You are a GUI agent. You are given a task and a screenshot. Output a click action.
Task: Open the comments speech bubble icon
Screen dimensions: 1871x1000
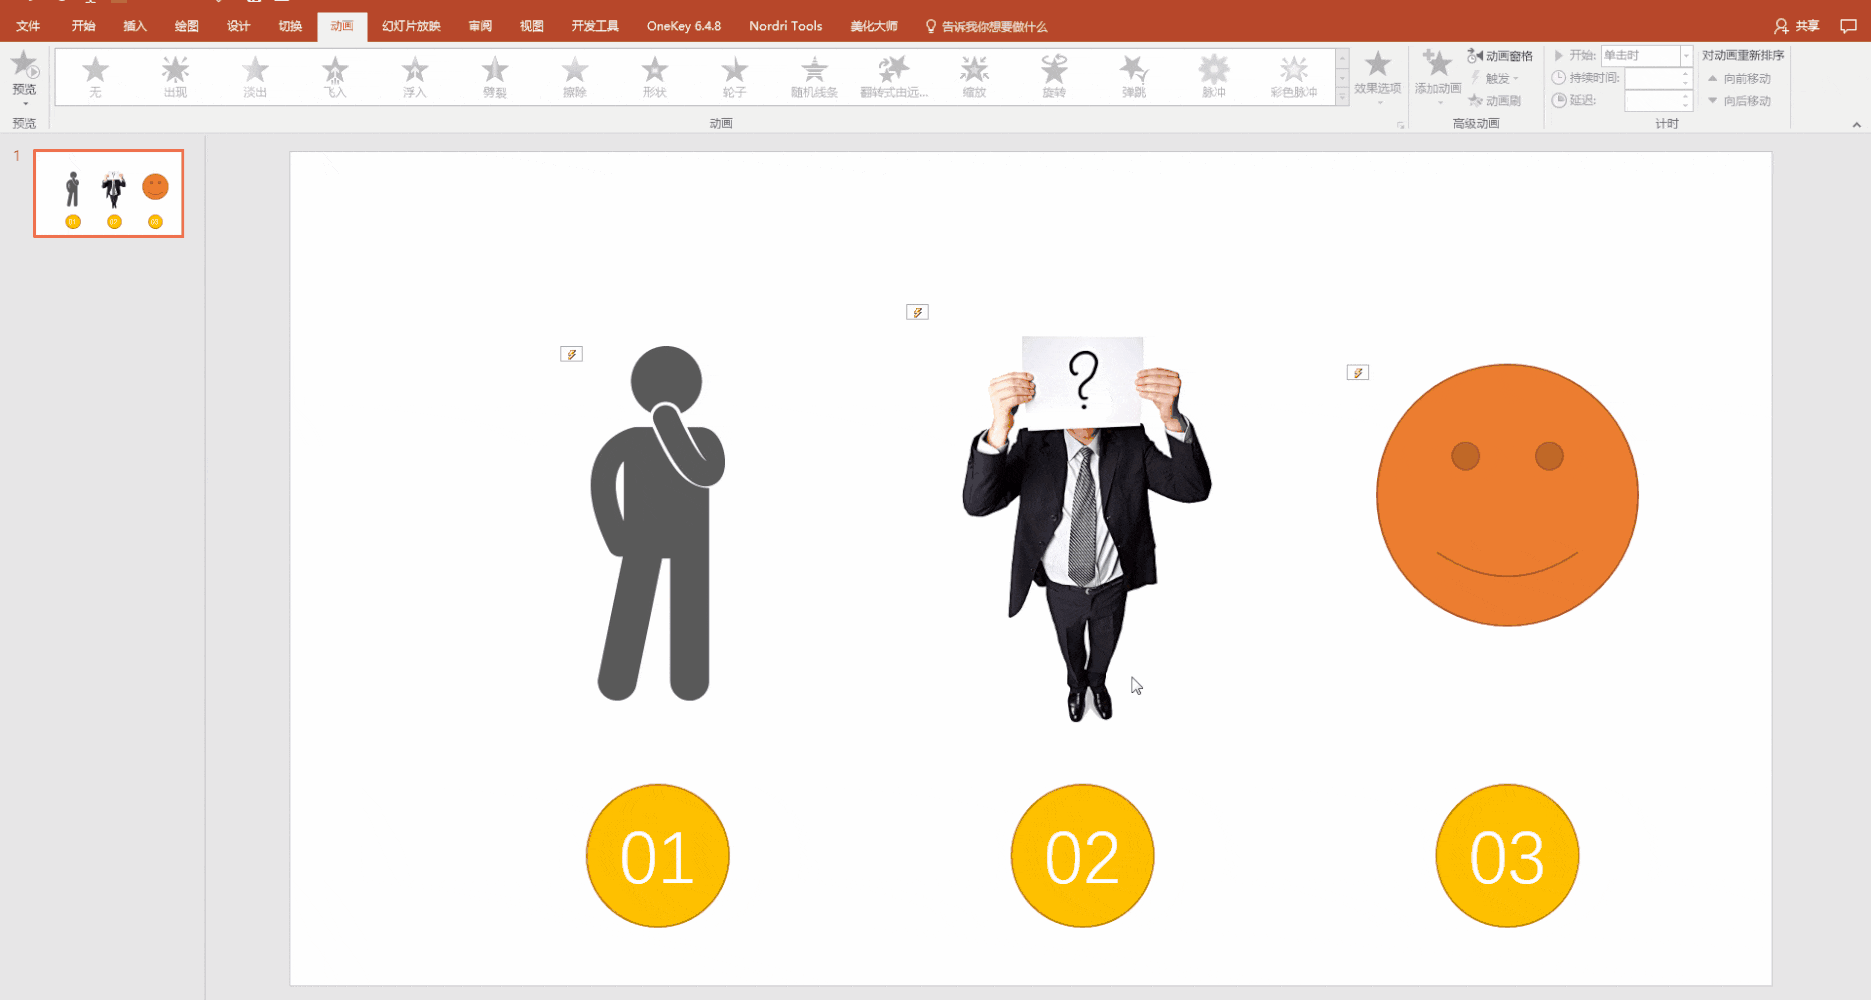point(1848,26)
